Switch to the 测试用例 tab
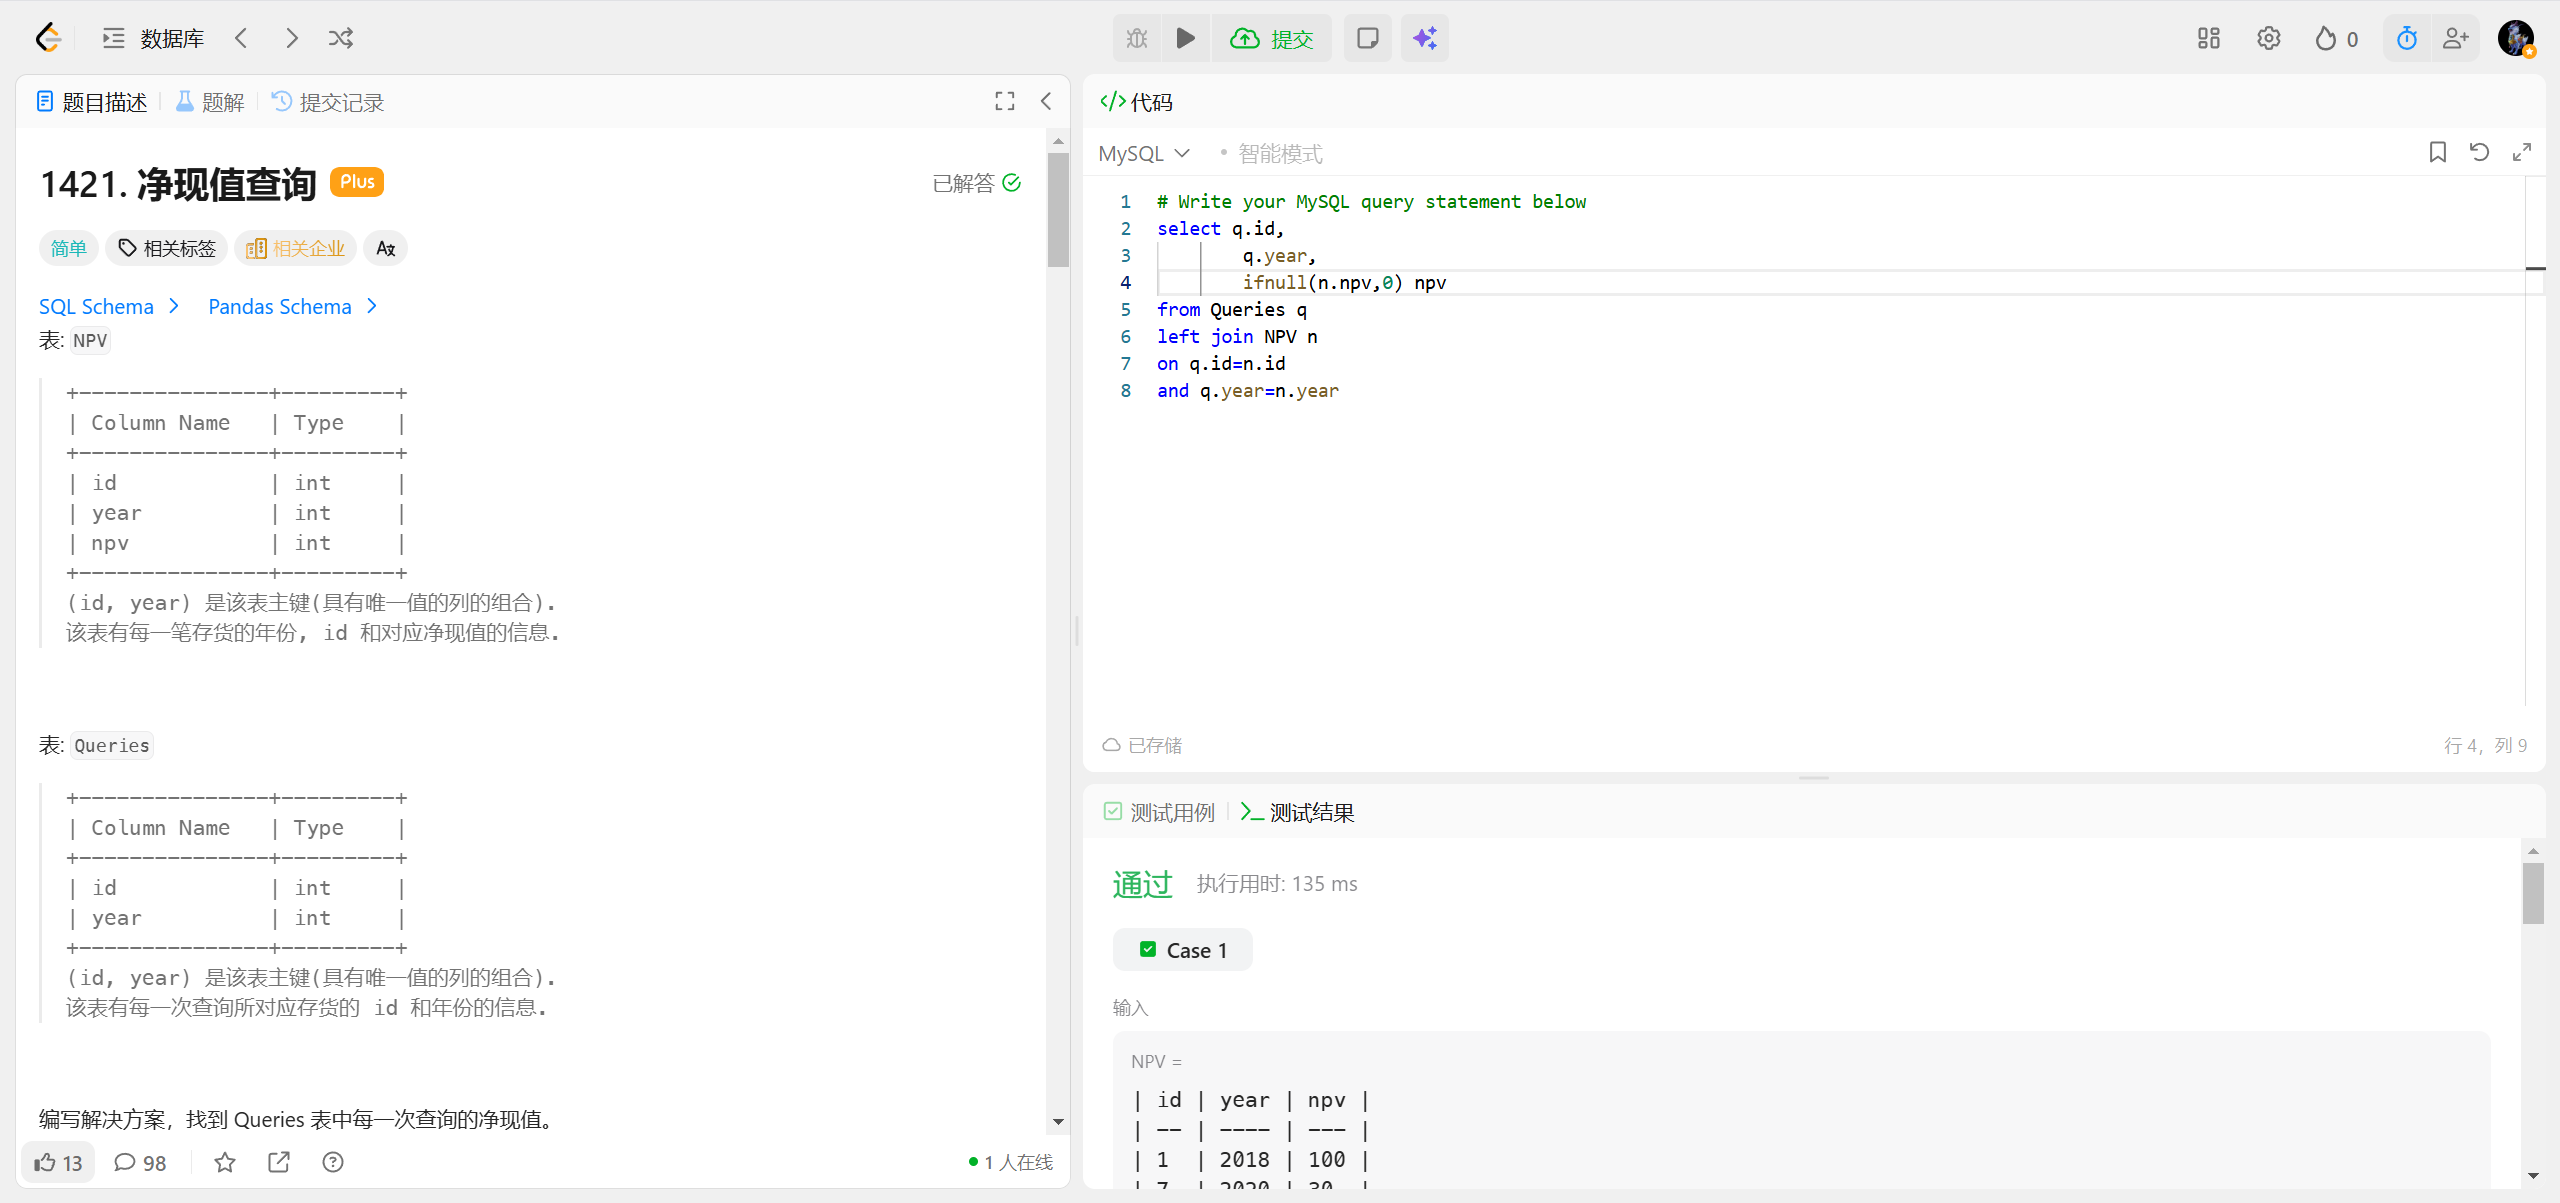2560x1203 pixels. (1160, 812)
